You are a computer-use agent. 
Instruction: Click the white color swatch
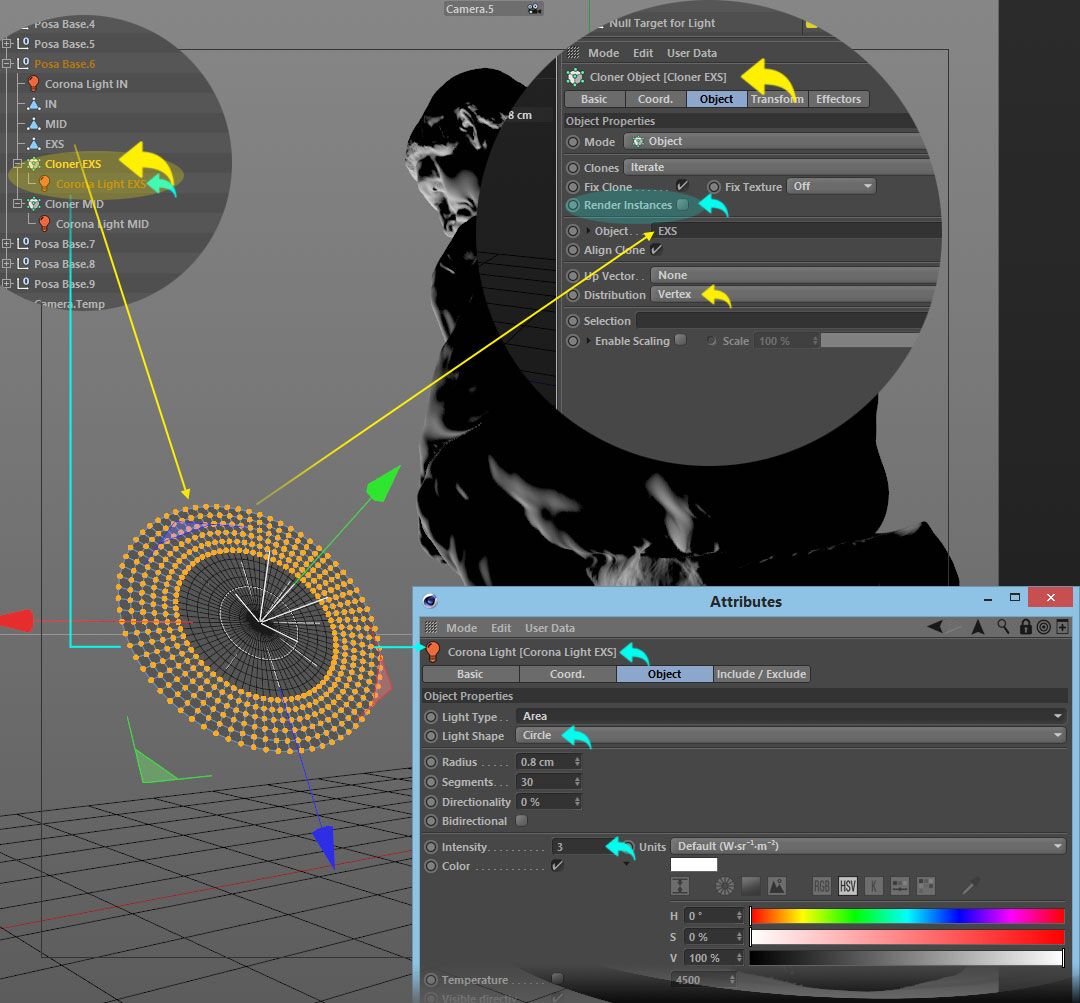[694, 865]
